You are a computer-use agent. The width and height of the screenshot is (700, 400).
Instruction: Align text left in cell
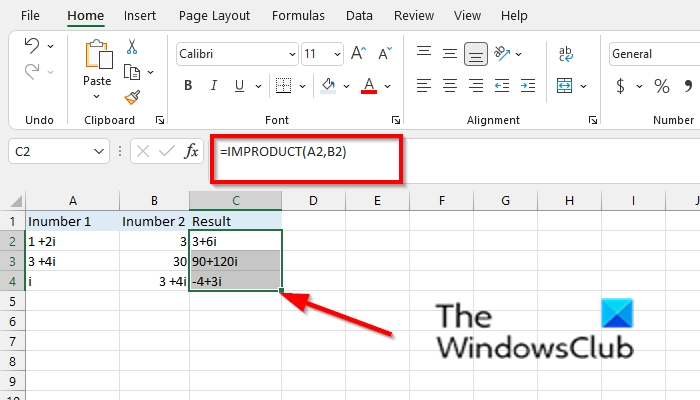coord(424,85)
